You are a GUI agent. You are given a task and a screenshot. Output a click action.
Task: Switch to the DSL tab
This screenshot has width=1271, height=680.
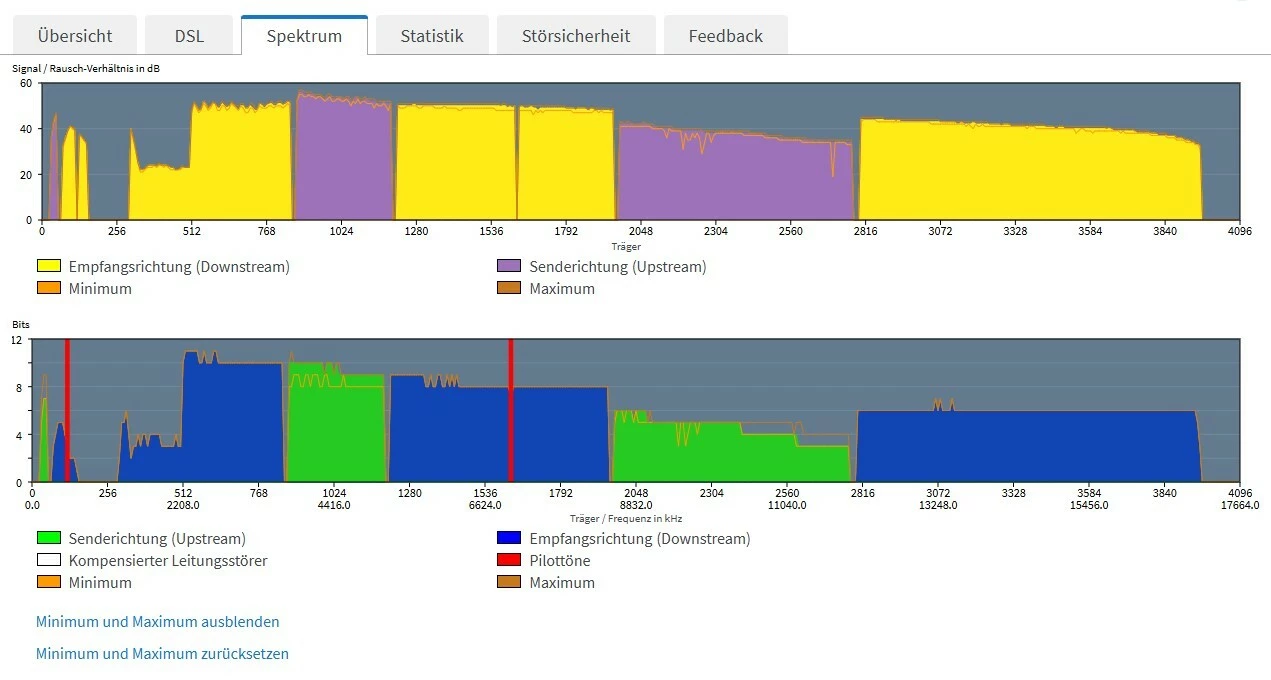pos(189,35)
